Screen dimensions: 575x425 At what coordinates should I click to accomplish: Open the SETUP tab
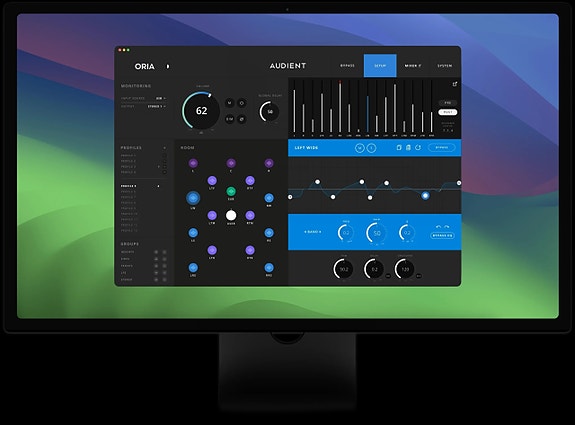pyautogui.click(x=380, y=66)
